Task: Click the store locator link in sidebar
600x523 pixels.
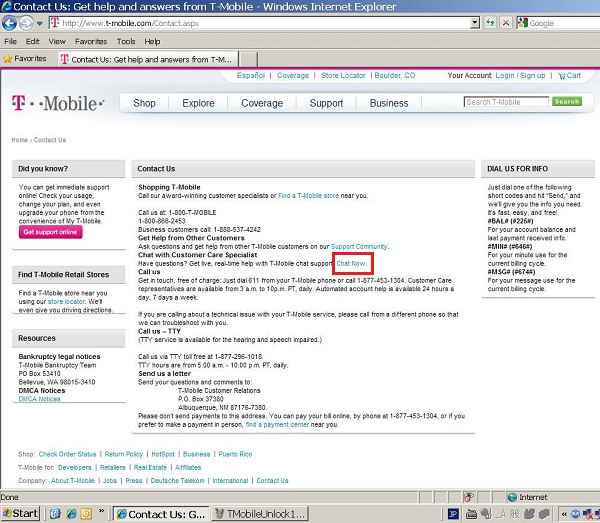Action: click(66, 301)
